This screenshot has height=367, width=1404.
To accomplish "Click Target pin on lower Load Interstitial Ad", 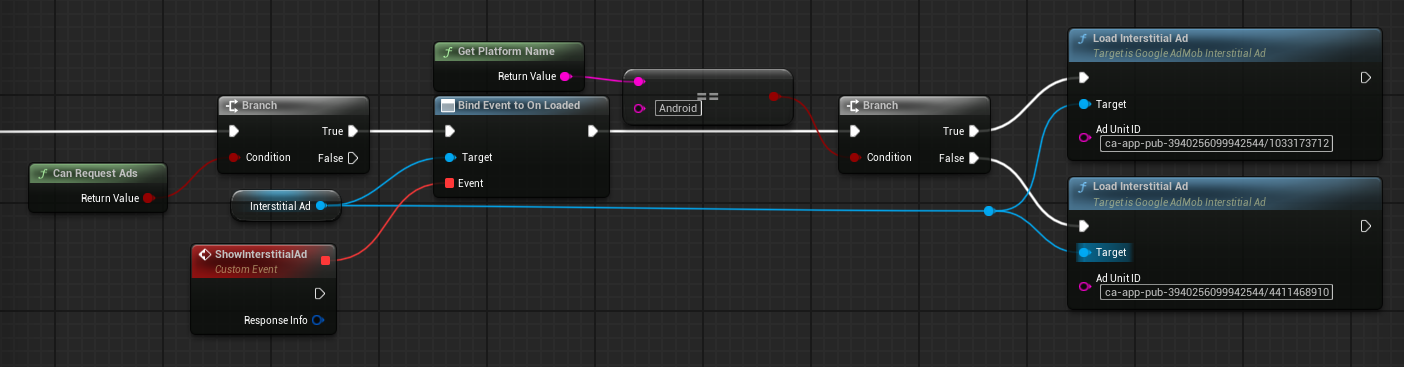I will (x=1085, y=252).
